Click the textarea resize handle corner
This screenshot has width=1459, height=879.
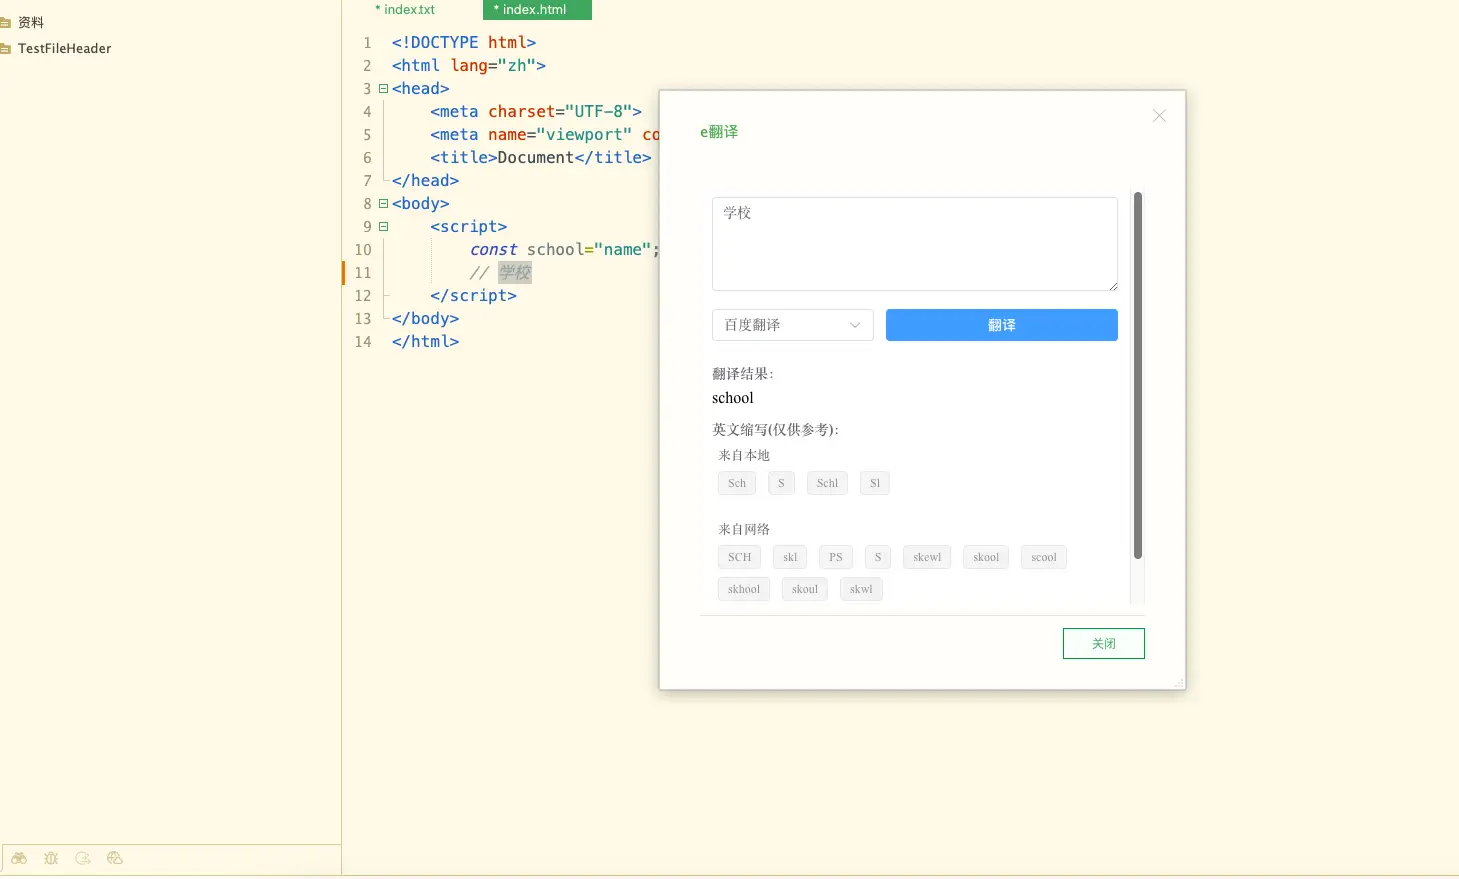click(1113, 286)
